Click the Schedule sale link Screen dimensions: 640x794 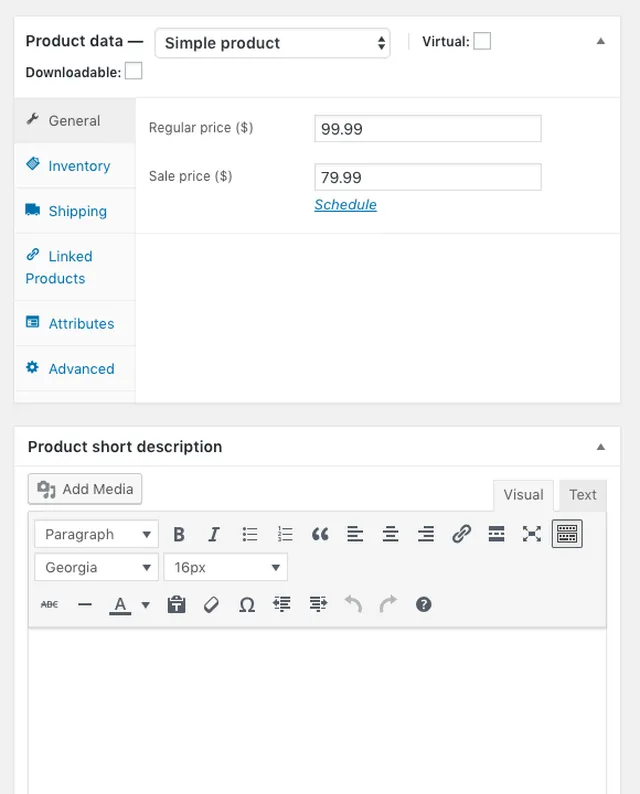pyautogui.click(x=345, y=205)
